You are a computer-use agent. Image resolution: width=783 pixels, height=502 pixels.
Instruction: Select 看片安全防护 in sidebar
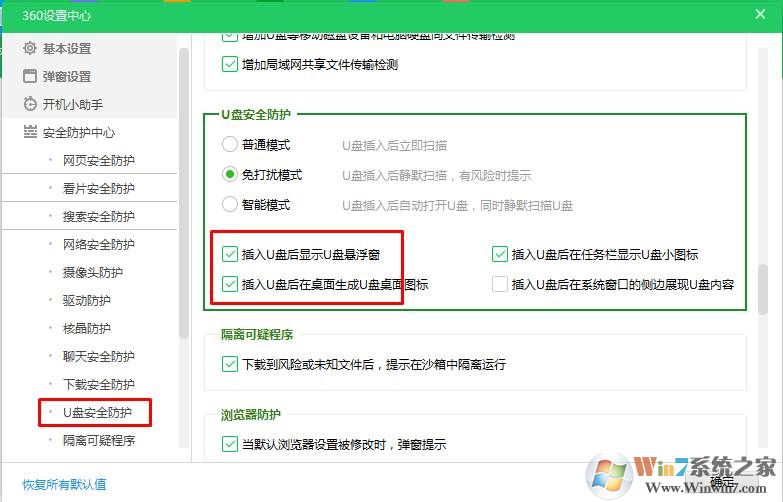[99, 188]
